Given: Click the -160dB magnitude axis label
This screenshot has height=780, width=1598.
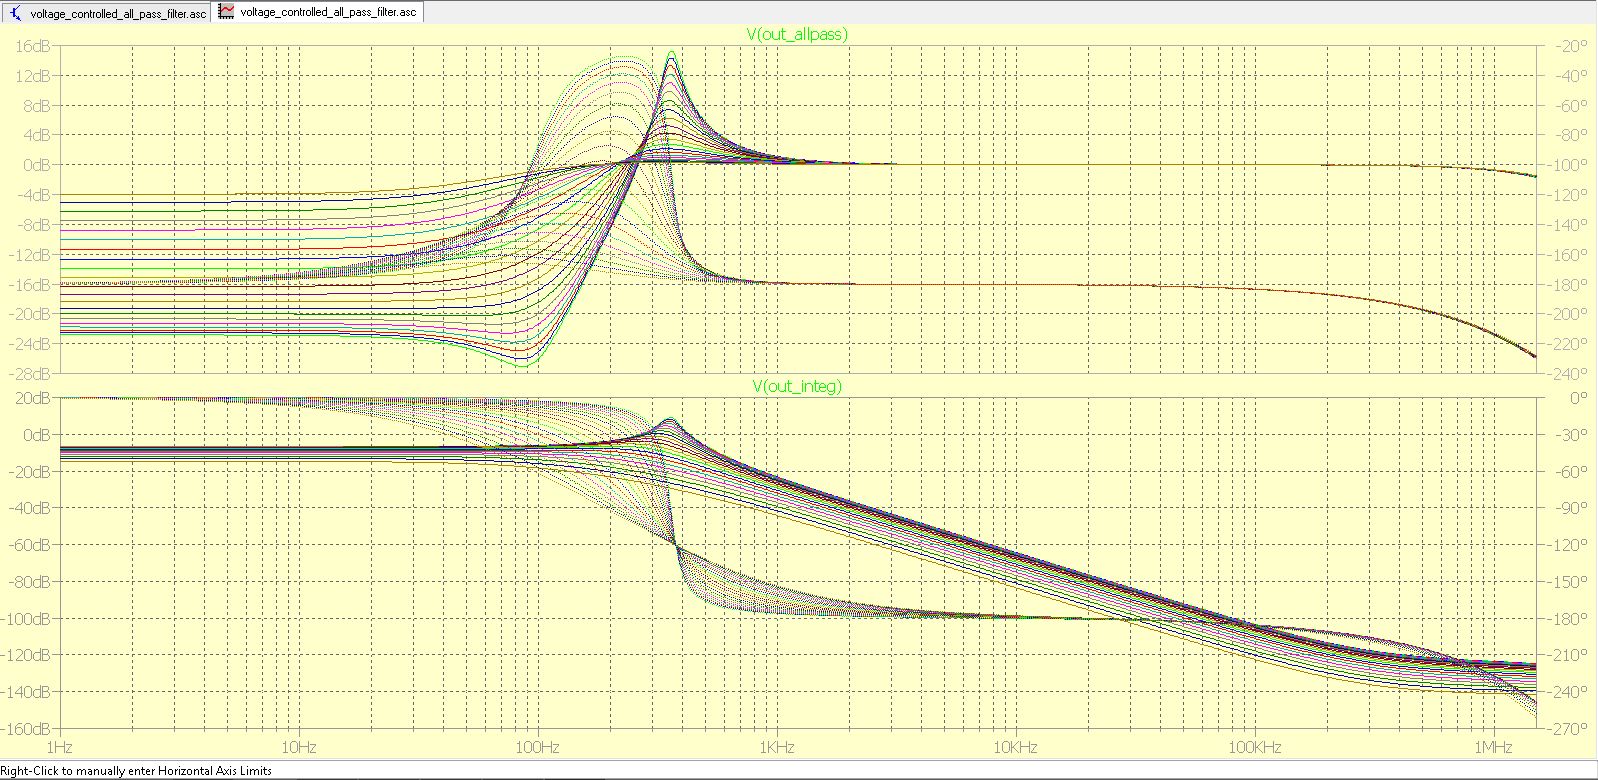Looking at the screenshot, I should (x=27, y=729).
